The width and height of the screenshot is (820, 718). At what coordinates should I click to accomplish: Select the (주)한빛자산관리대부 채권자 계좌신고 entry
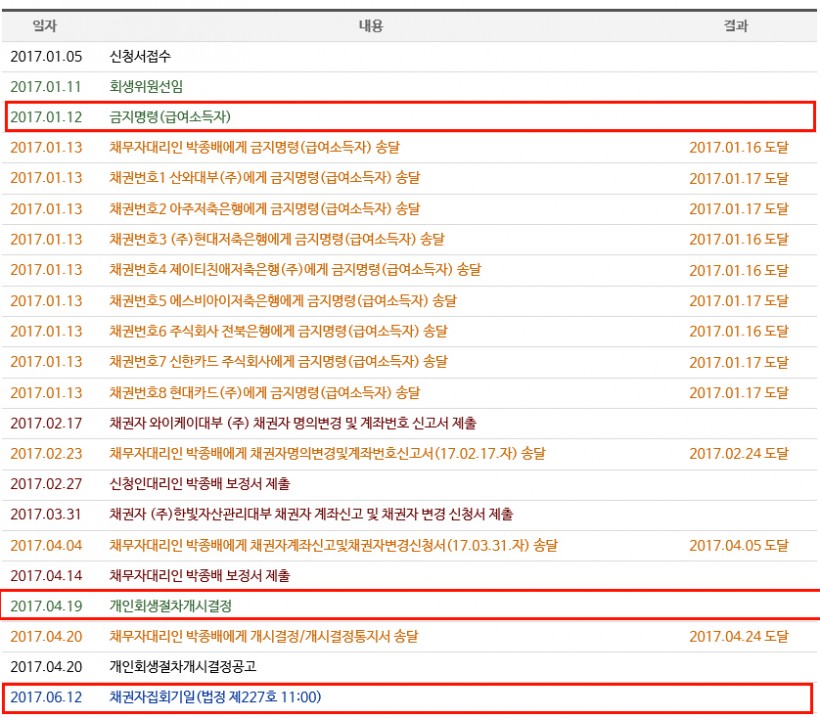click(311, 514)
